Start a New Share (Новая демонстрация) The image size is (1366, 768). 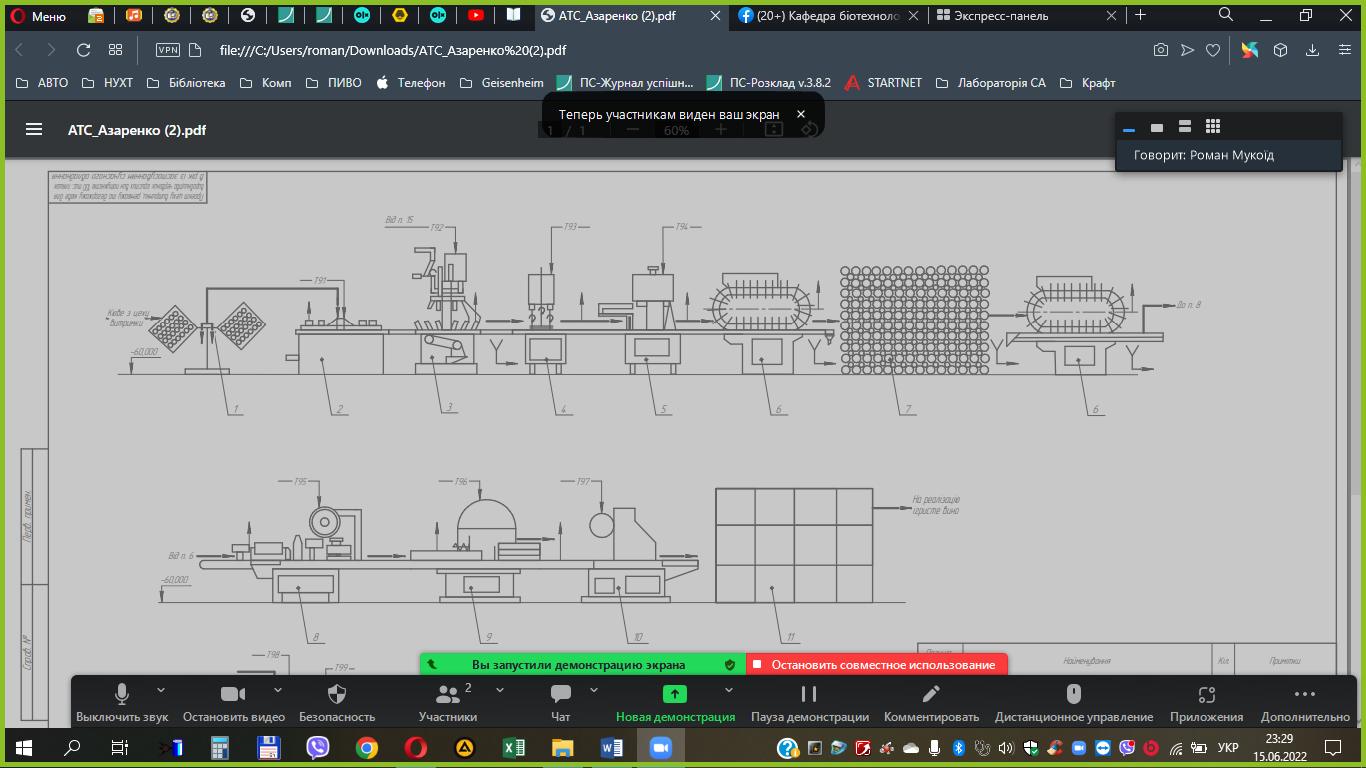pyautogui.click(x=675, y=694)
